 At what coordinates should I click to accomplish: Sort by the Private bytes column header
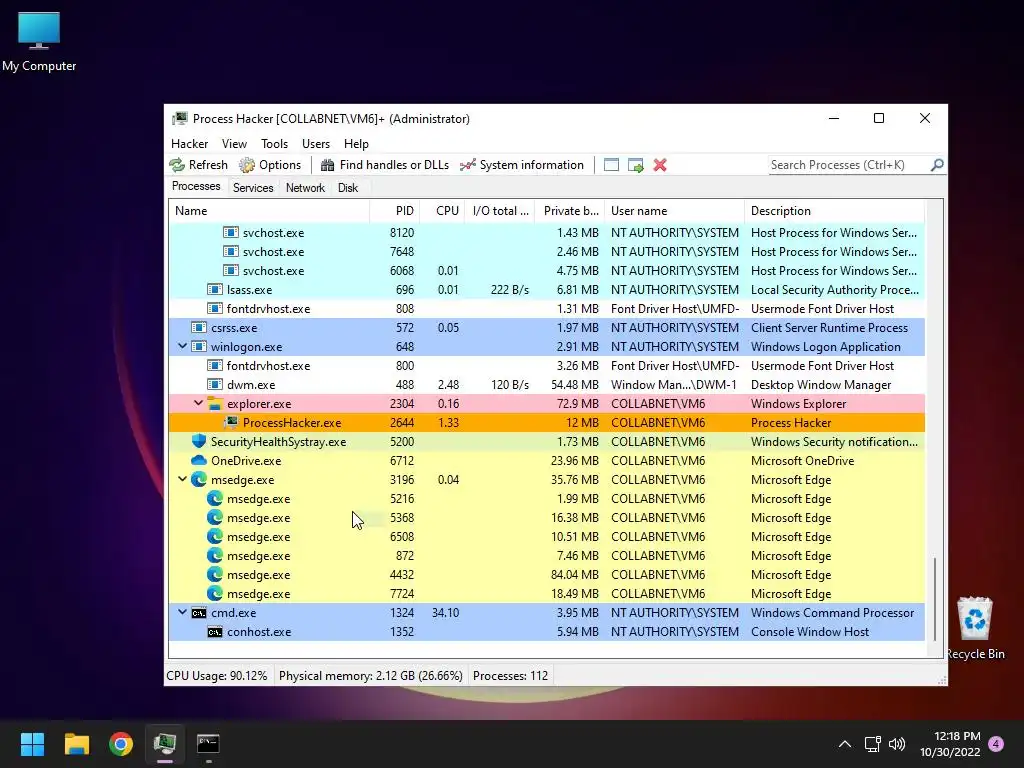569,211
